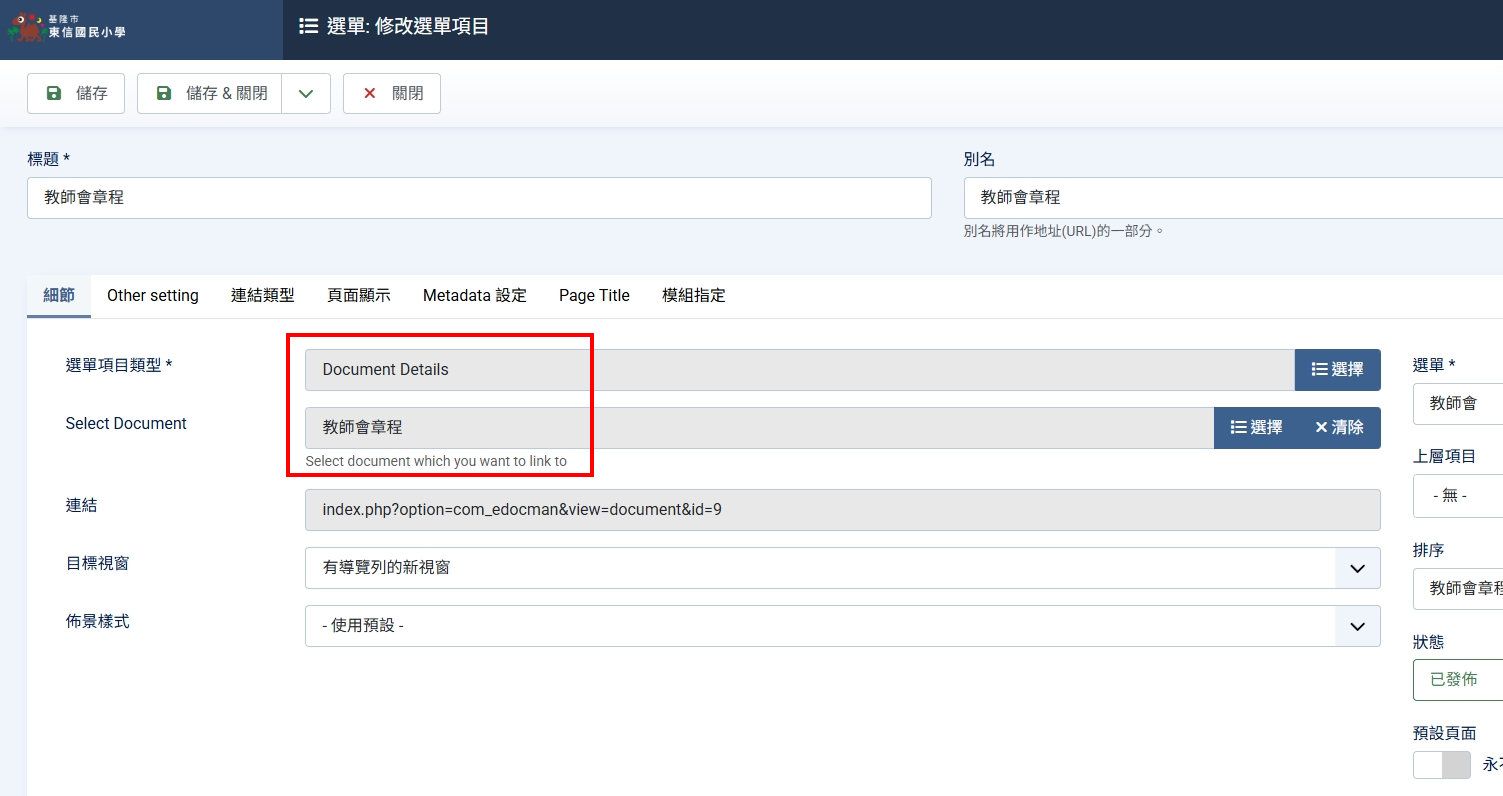The image size is (1503, 796).
Task: Toggle the 預設頁面 switch
Action: 1441,765
